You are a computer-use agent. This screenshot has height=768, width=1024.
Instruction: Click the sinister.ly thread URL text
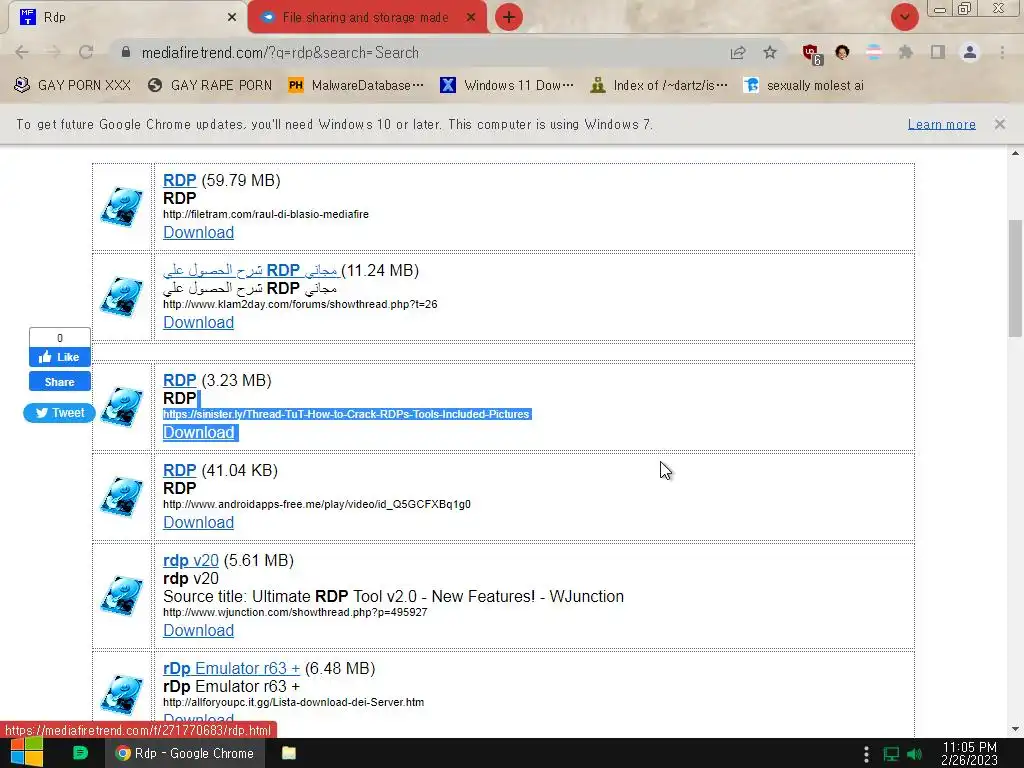point(346,414)
